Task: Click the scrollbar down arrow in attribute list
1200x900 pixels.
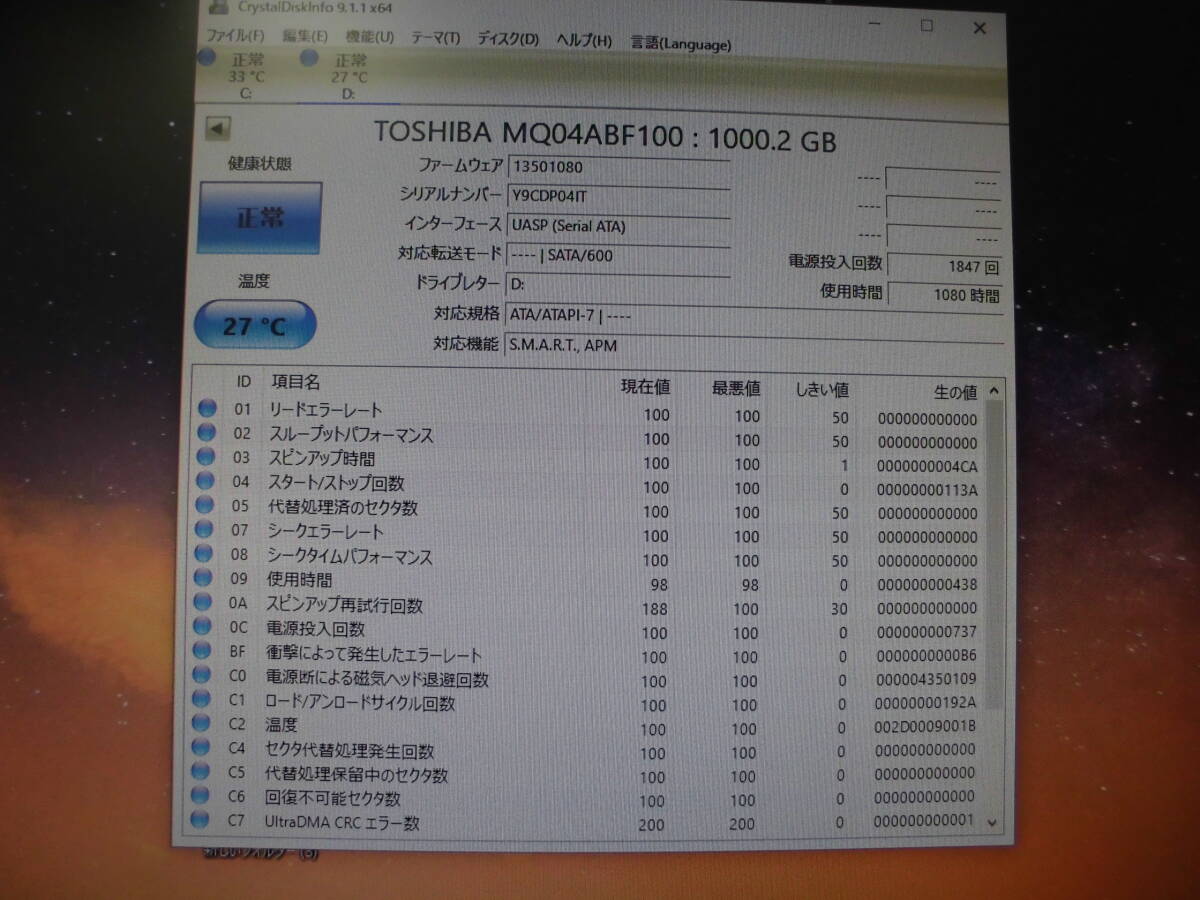Action: pyautogui.click(x=992, y=822)
